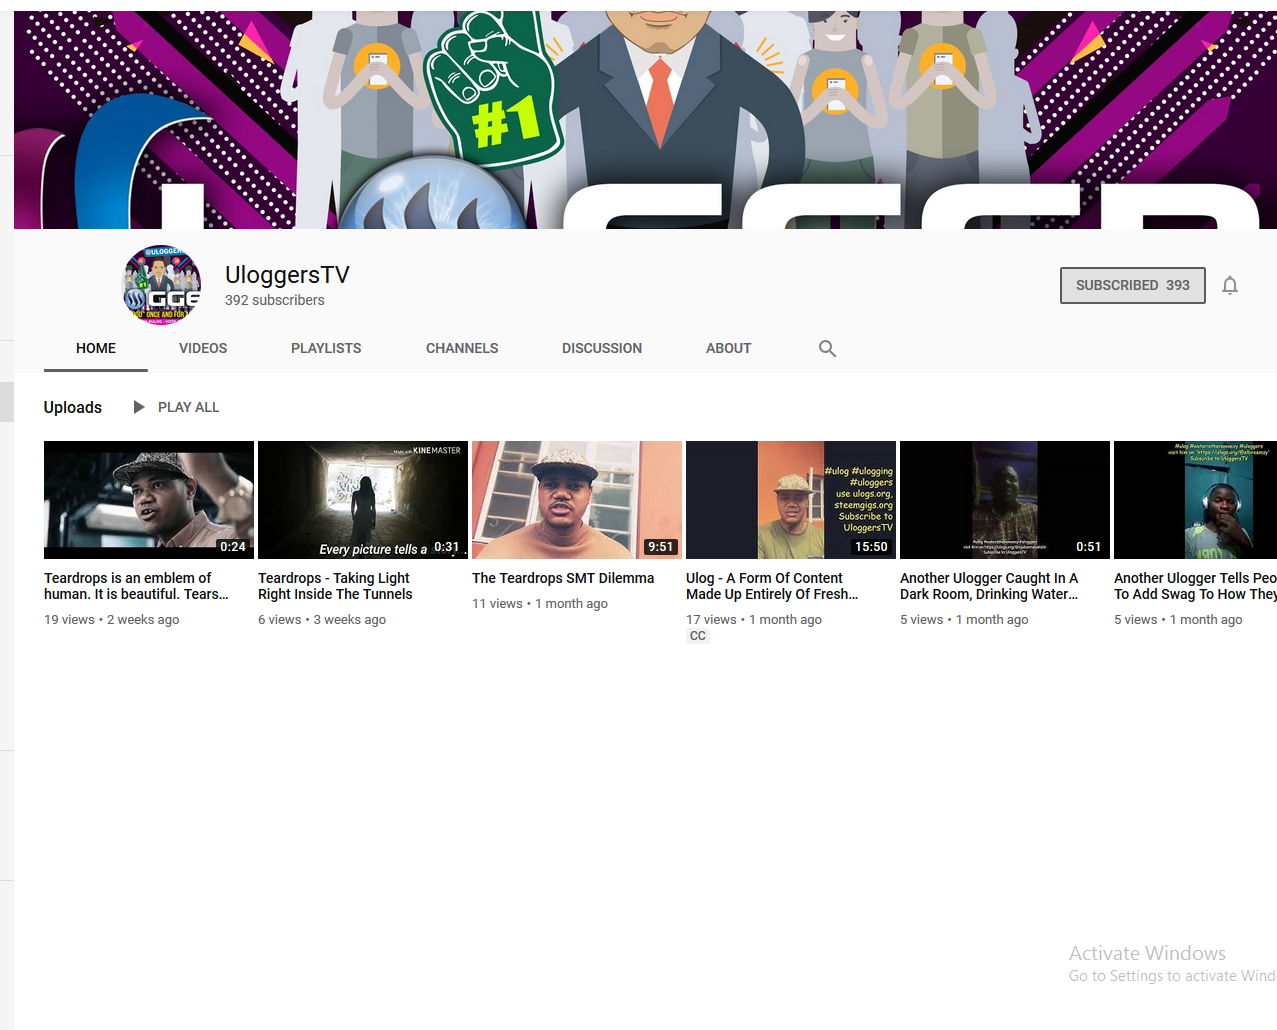Click the notification bell icon
This screenshot has width=1277, height=1030.
[1230, 286]
